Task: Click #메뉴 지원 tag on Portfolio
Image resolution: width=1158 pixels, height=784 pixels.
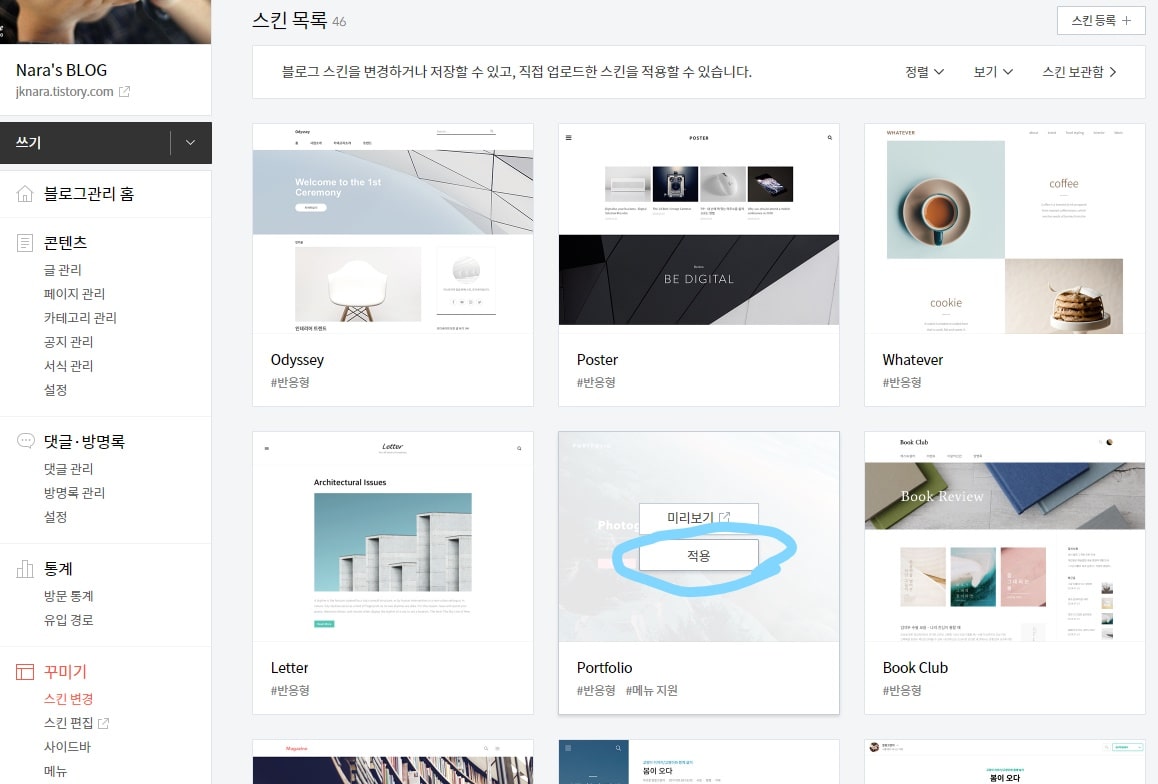Action: [651, 690]
